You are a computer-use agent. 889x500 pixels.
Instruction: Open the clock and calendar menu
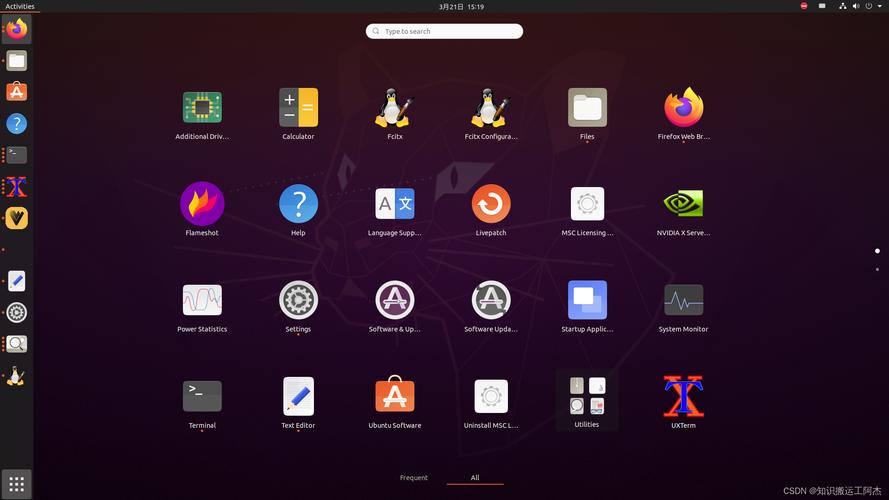[x=461, y=7]
